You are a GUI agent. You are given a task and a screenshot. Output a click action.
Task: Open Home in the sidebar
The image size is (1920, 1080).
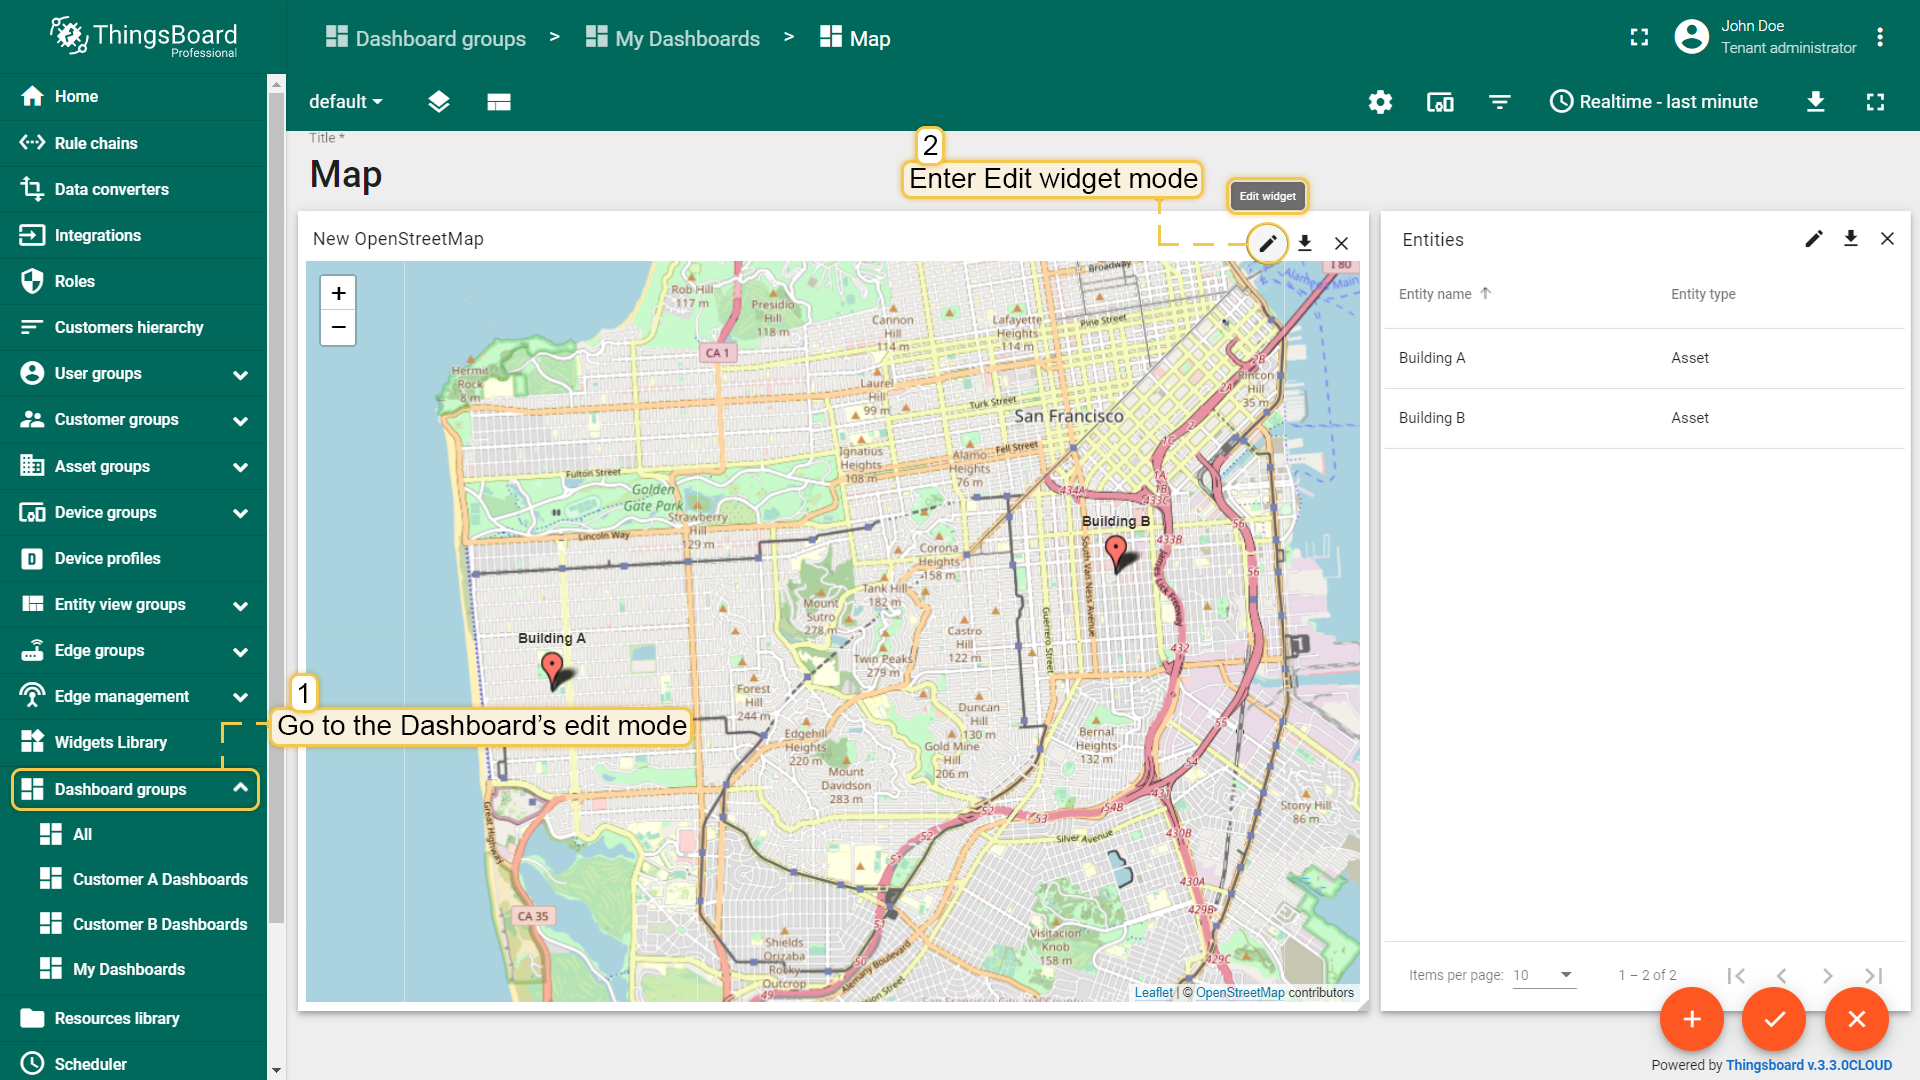click(x=134, y=96)
